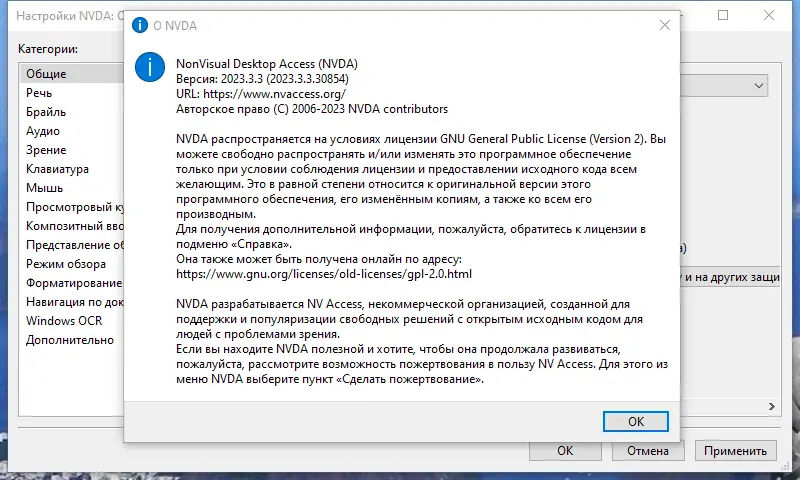Select the Режим обзора category

pyautogui.click(x=71, y=264)
